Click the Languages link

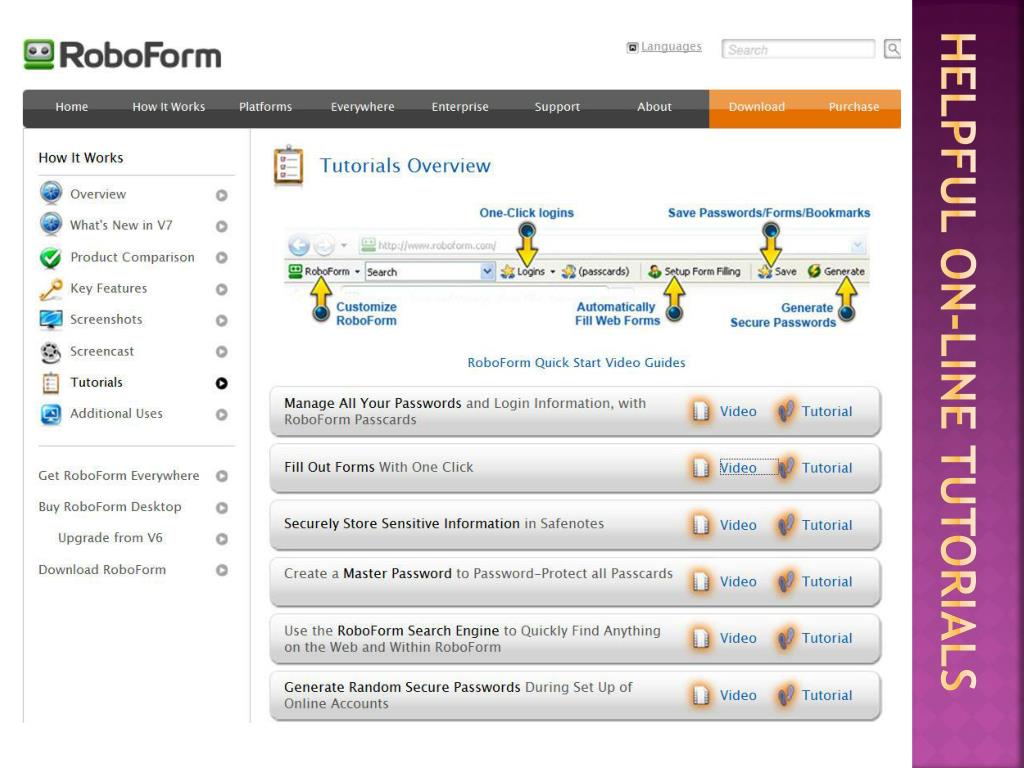pyautogui.click(x=671, y=46)
